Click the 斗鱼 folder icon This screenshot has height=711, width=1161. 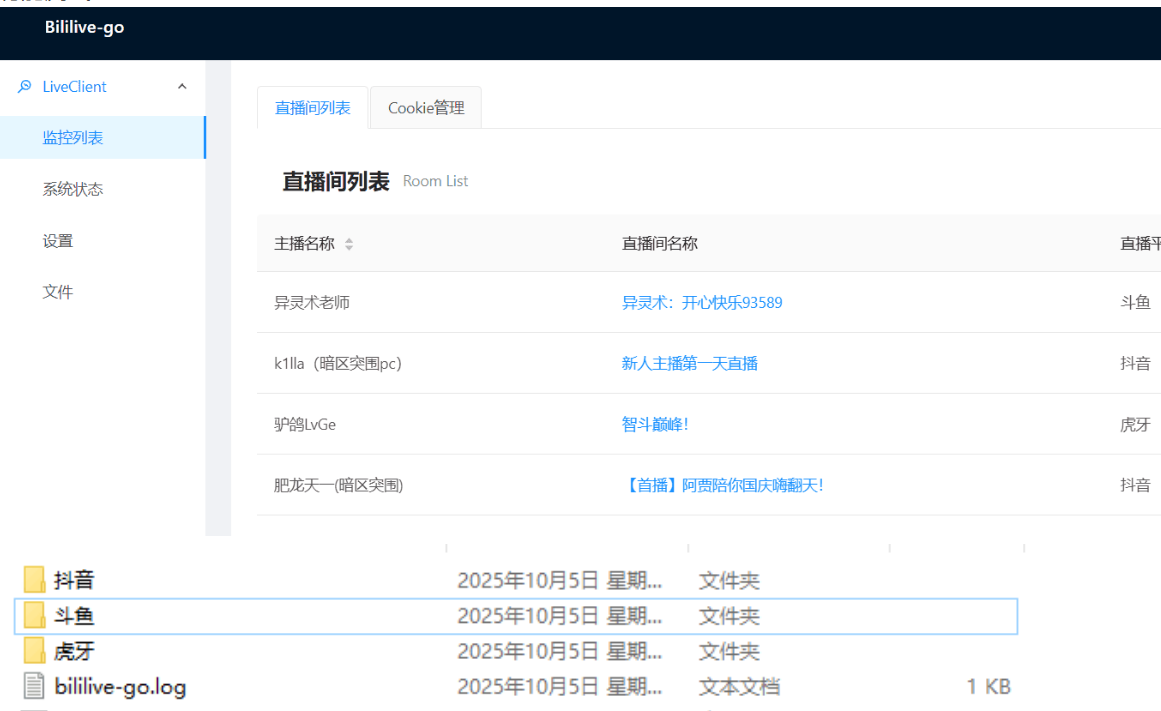pos(35,616)
